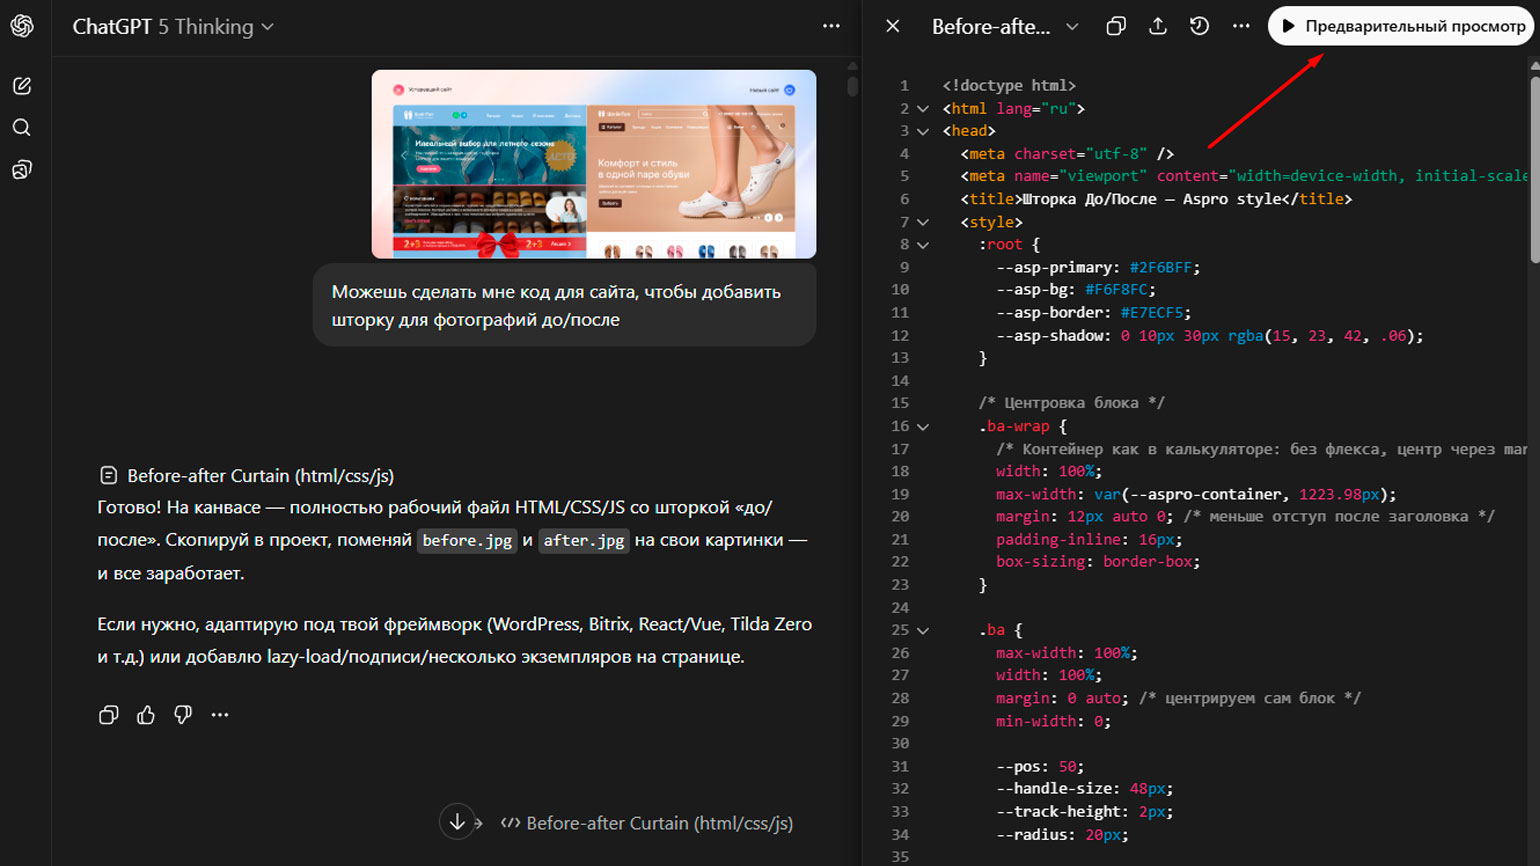1540x866 pixels.
Task: Give thumbs down to the response
Action: coord(183,715)
